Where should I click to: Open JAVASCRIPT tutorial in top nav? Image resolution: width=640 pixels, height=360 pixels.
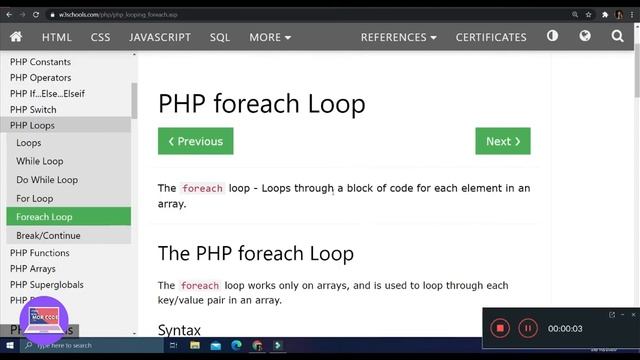click(x=160, y=37)
